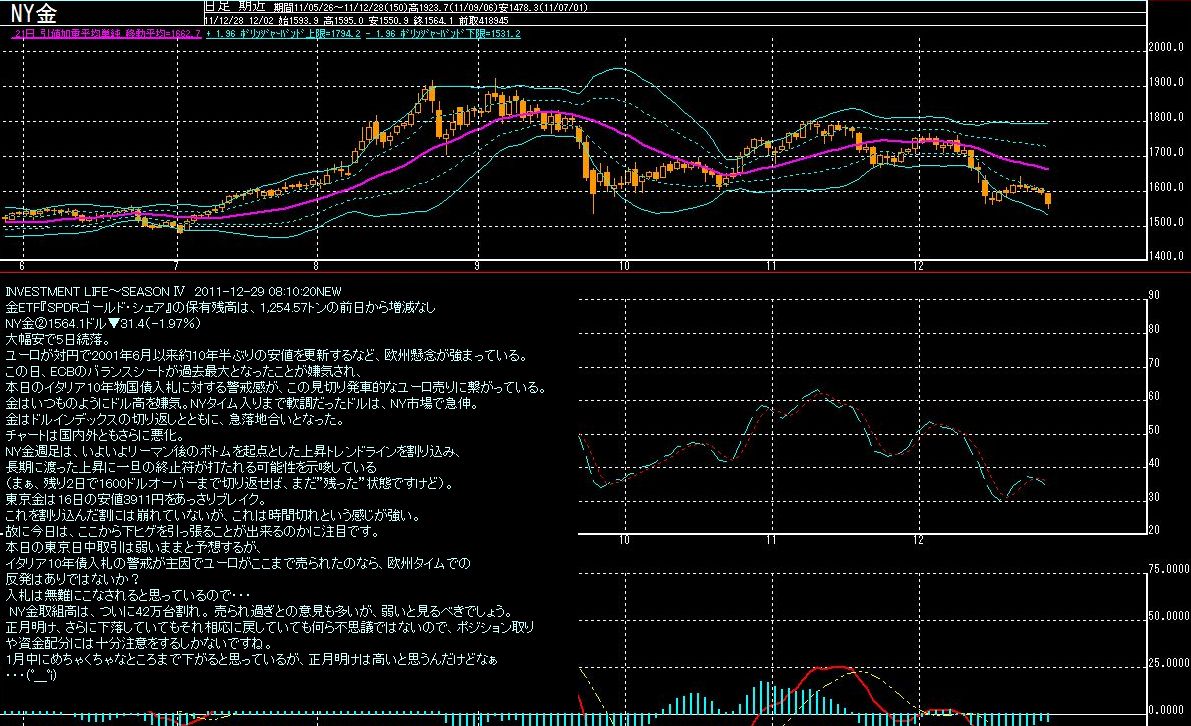Click month 7 on price chart axis
This screenshot has height=726, width=1191.
pos(176,266)
